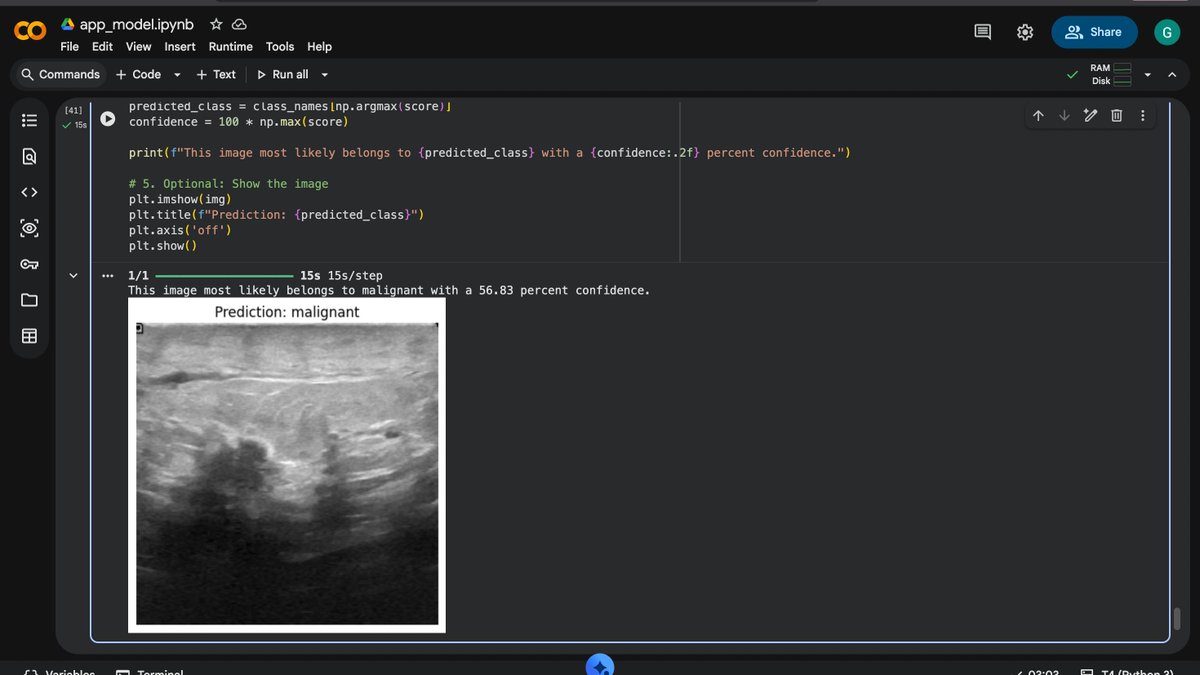The width and height of the screenshot is (1200, 675).
Task: Click the 15s step progress bar
Action: point(224,275)
